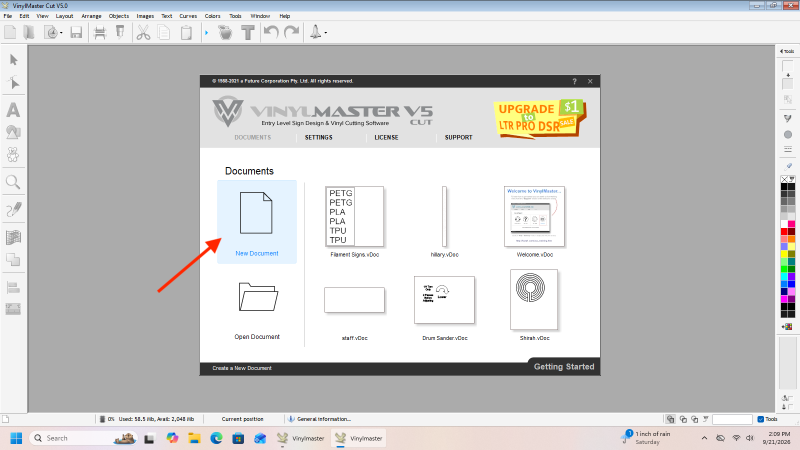The image size is (800, 450).
Task: Pick the red color swatch
Action: [784, 232]
